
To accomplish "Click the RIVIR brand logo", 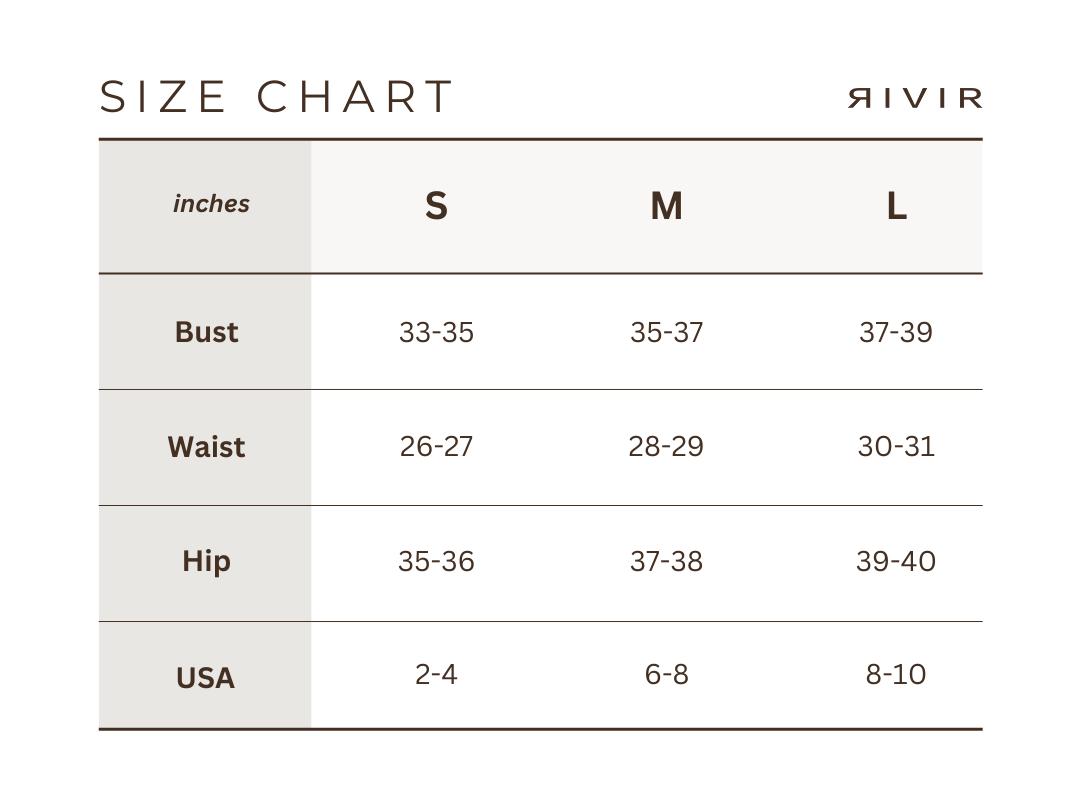I will click(915, 98).
